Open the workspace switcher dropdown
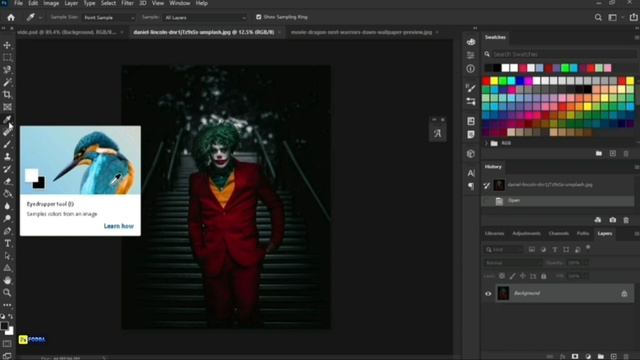Viewport: 640px width, 360px height. (615, 17)
